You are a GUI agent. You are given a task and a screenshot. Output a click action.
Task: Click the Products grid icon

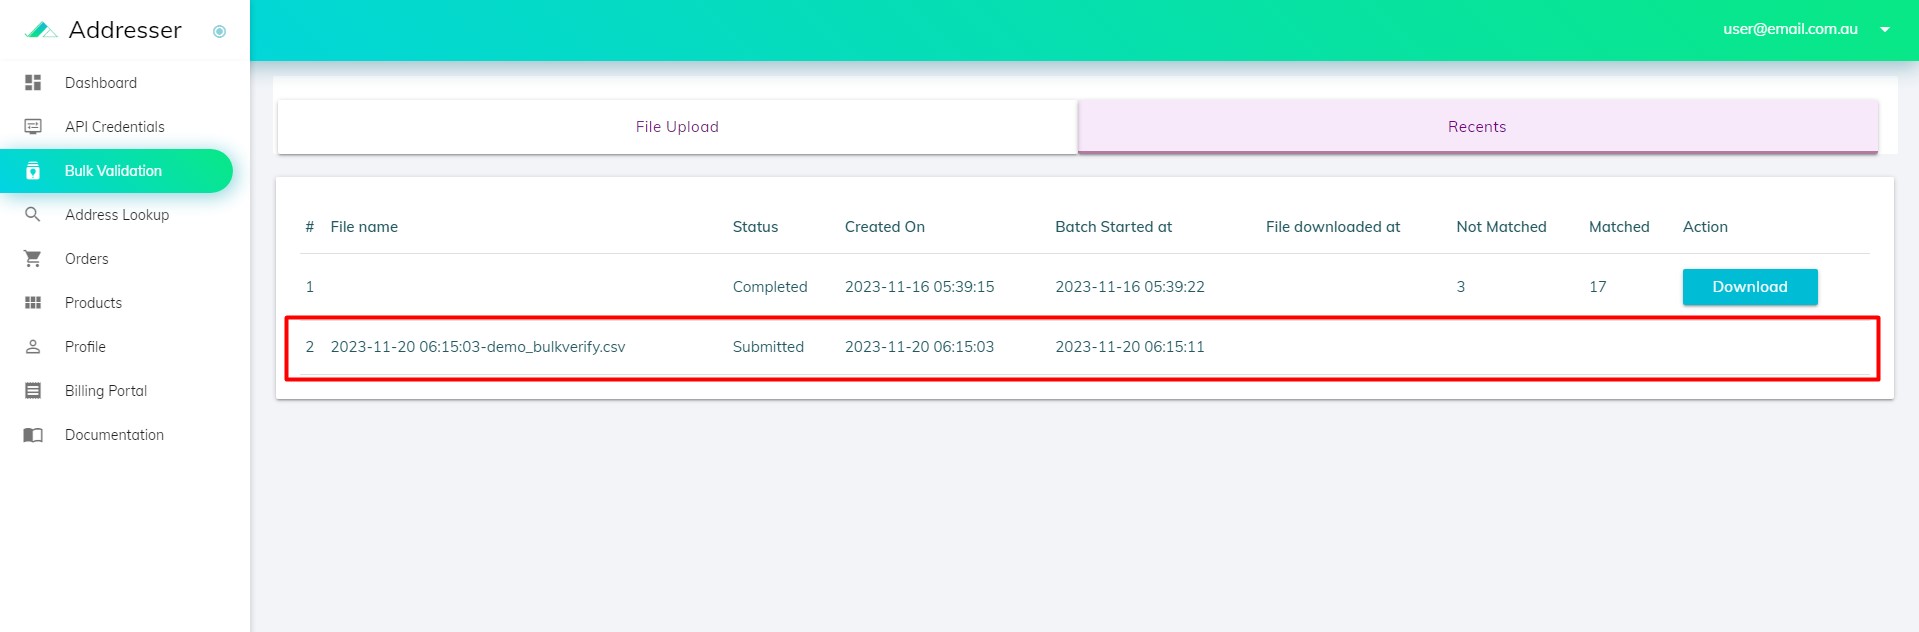(33, 303)
